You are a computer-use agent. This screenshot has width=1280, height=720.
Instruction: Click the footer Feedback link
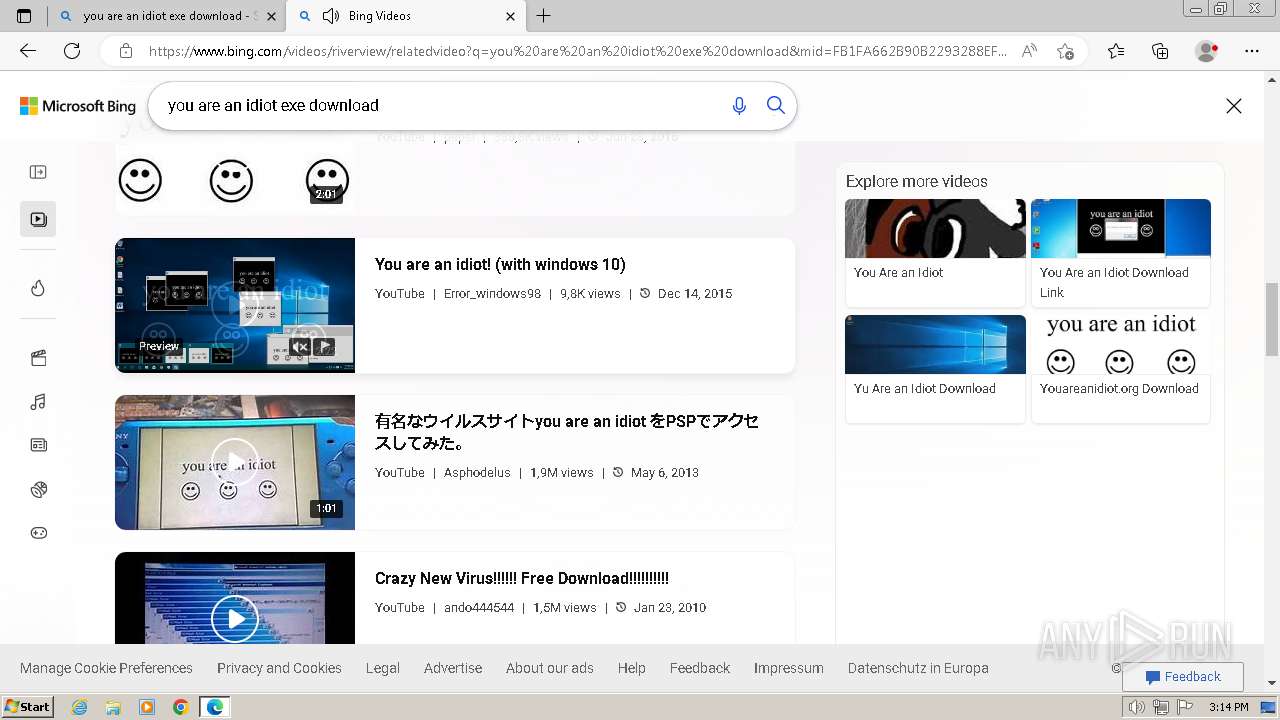point(700,668)
